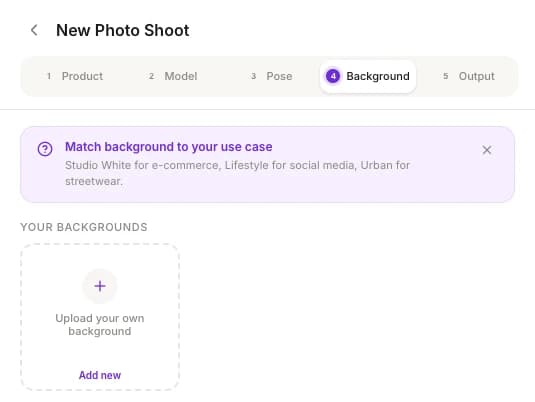Click 'Match background to your use case' heading

coord(169,147)
